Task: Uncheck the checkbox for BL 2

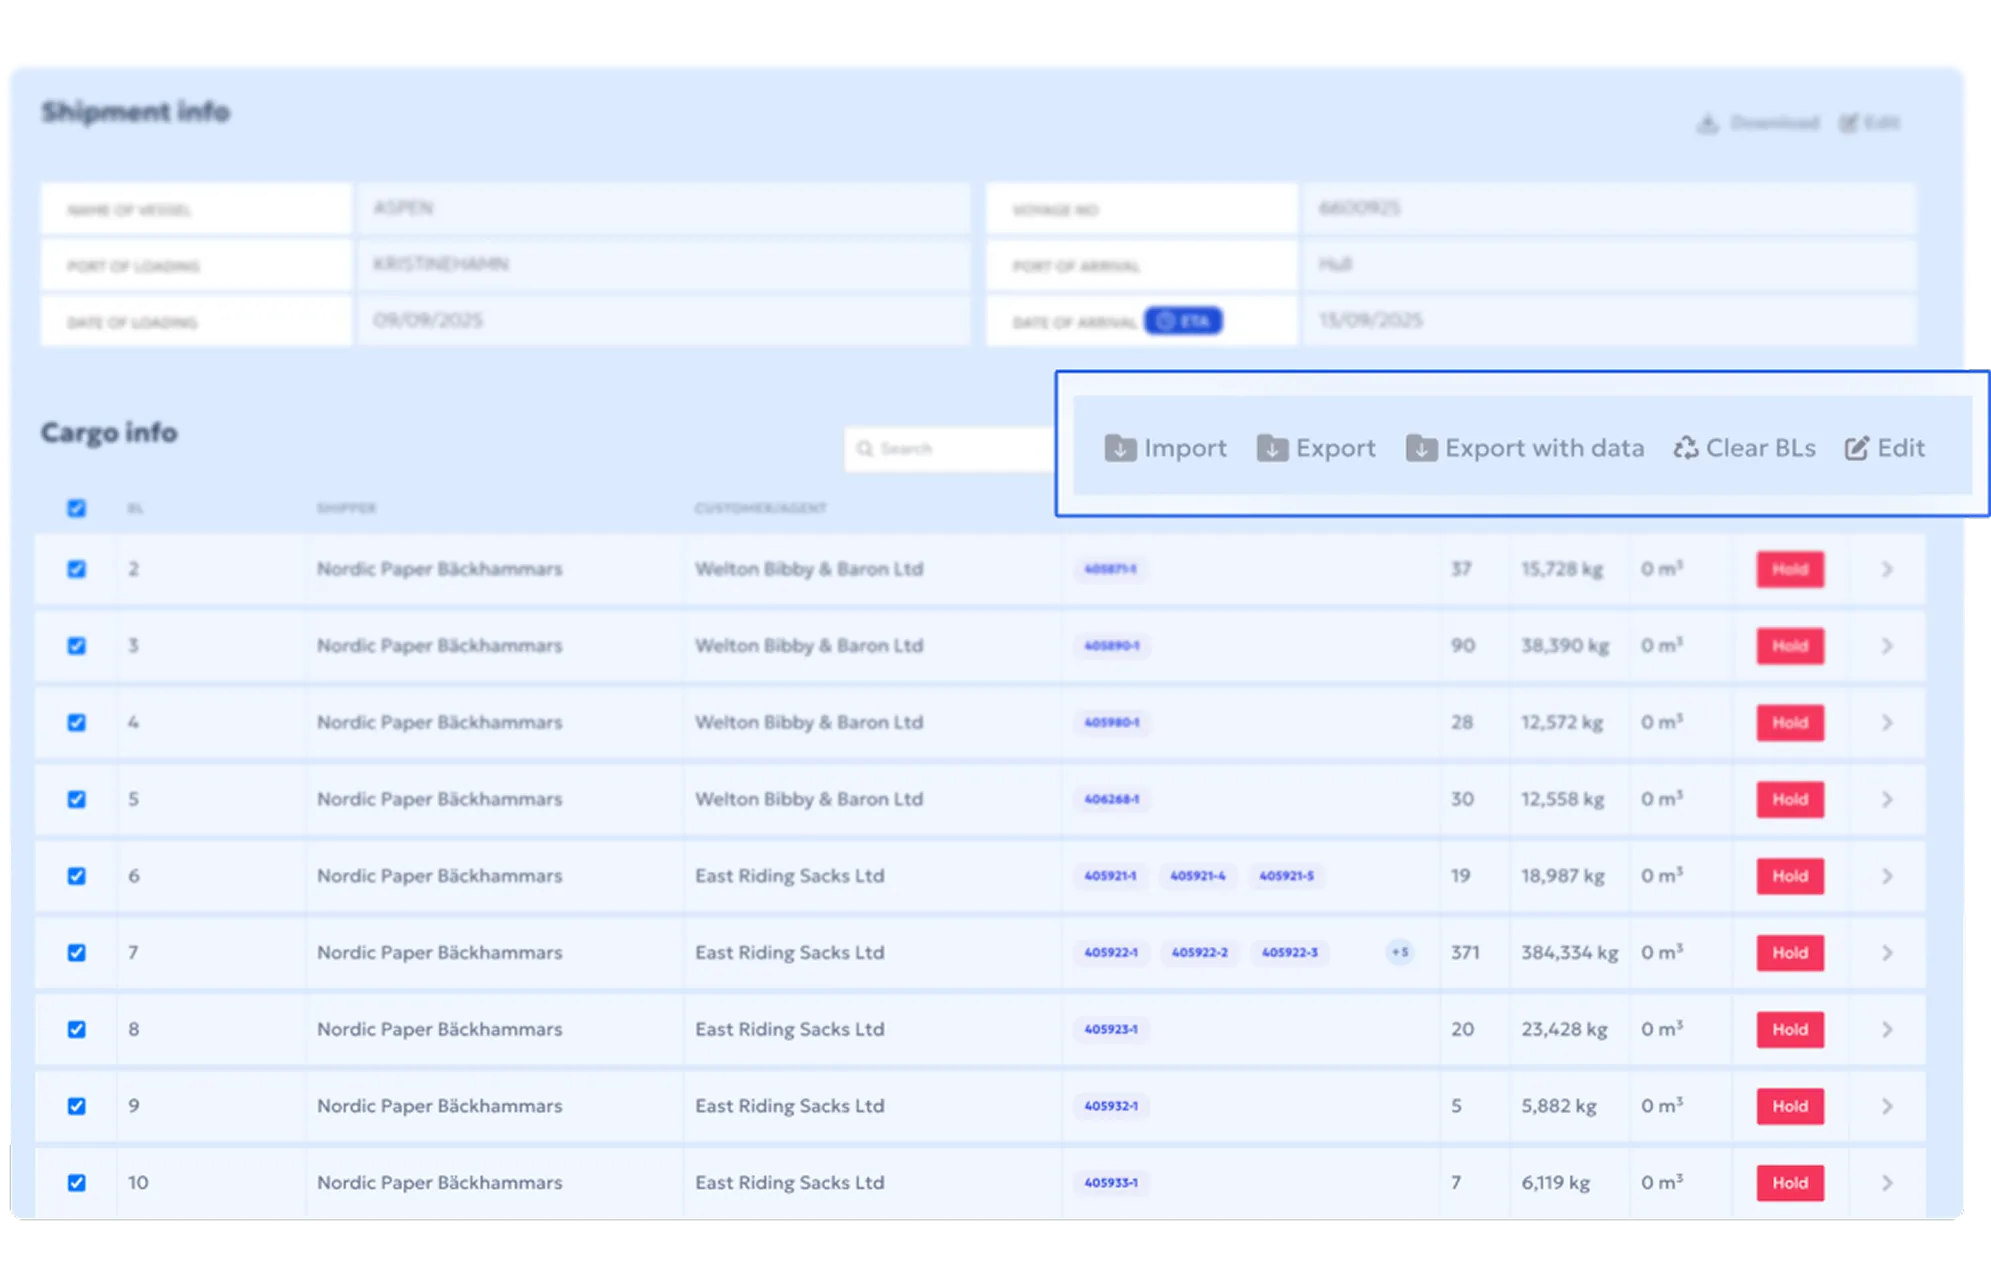Action: point(76,569)
